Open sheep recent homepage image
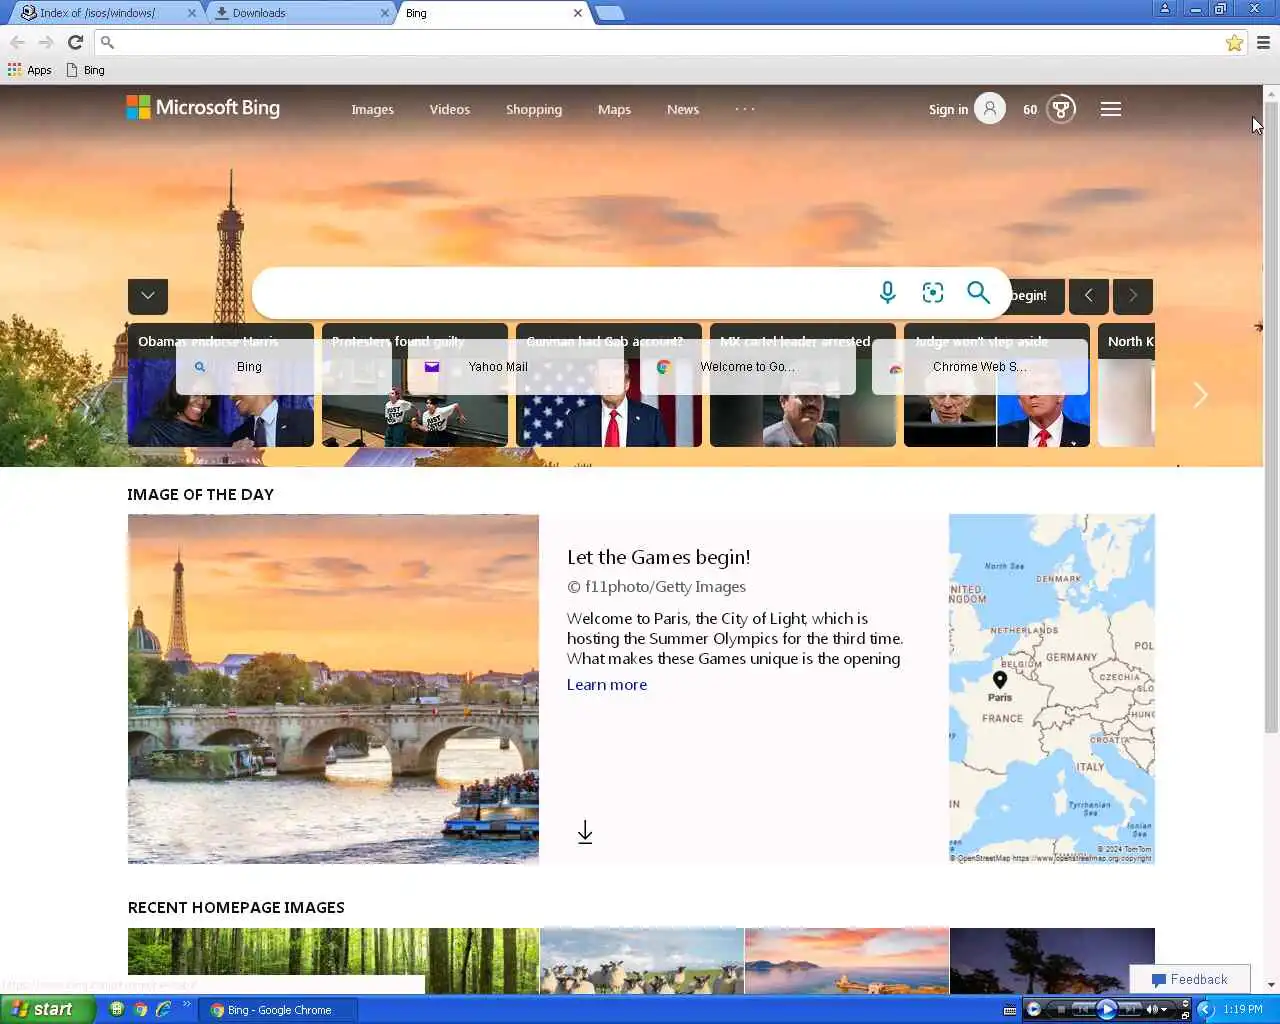This screenshot has width=1280, height=1024. (x=642, y=960)
